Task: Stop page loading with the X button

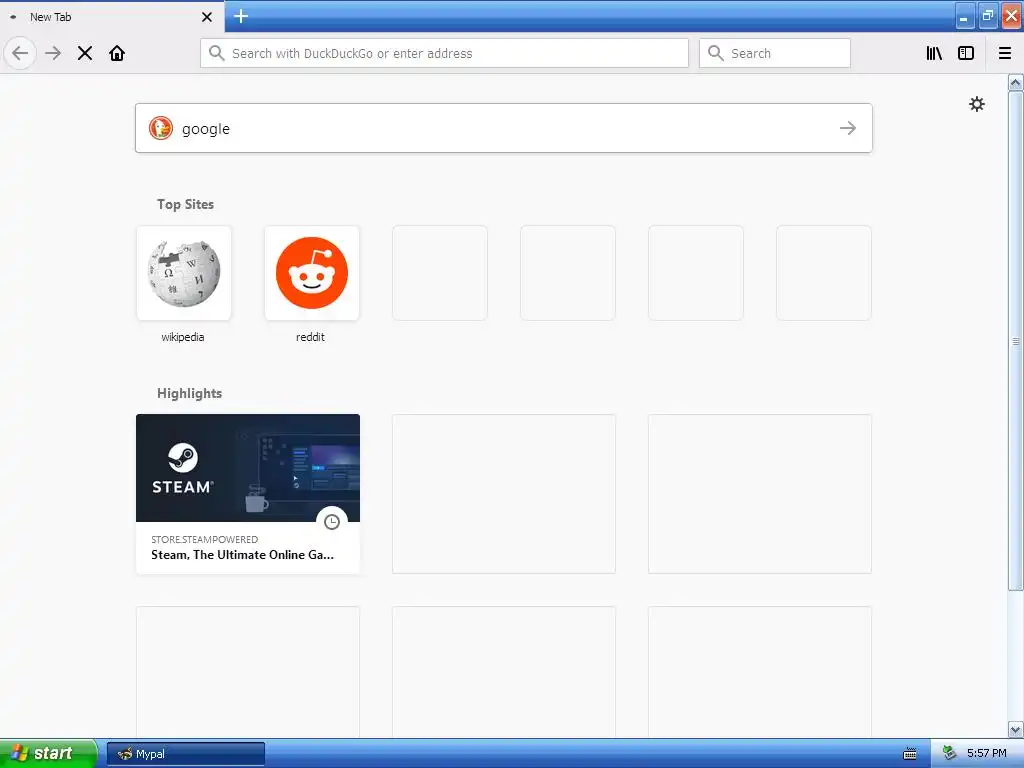Action: coord(85,53)
